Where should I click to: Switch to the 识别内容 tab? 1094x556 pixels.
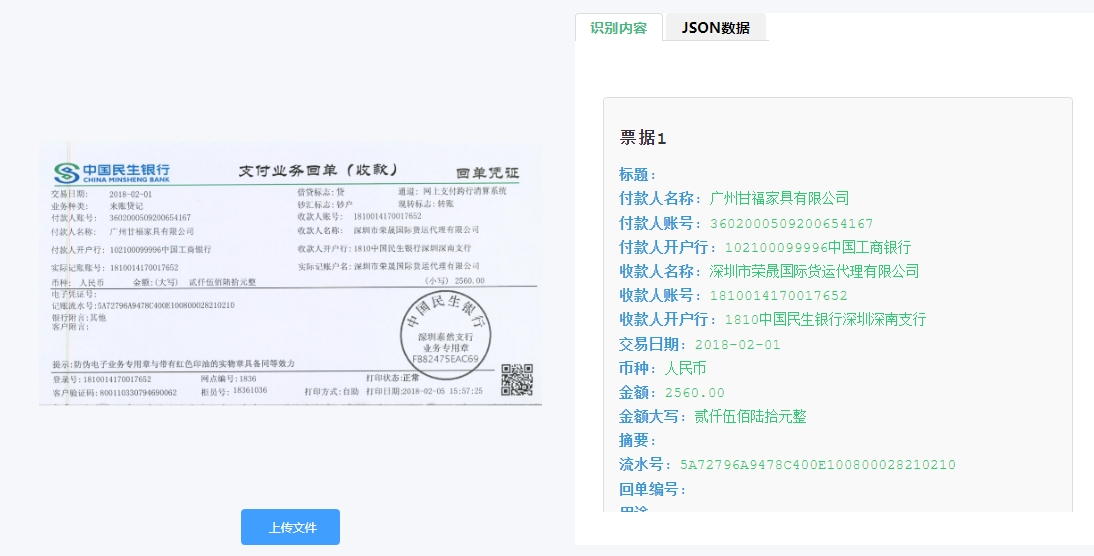tap(618, 28)
